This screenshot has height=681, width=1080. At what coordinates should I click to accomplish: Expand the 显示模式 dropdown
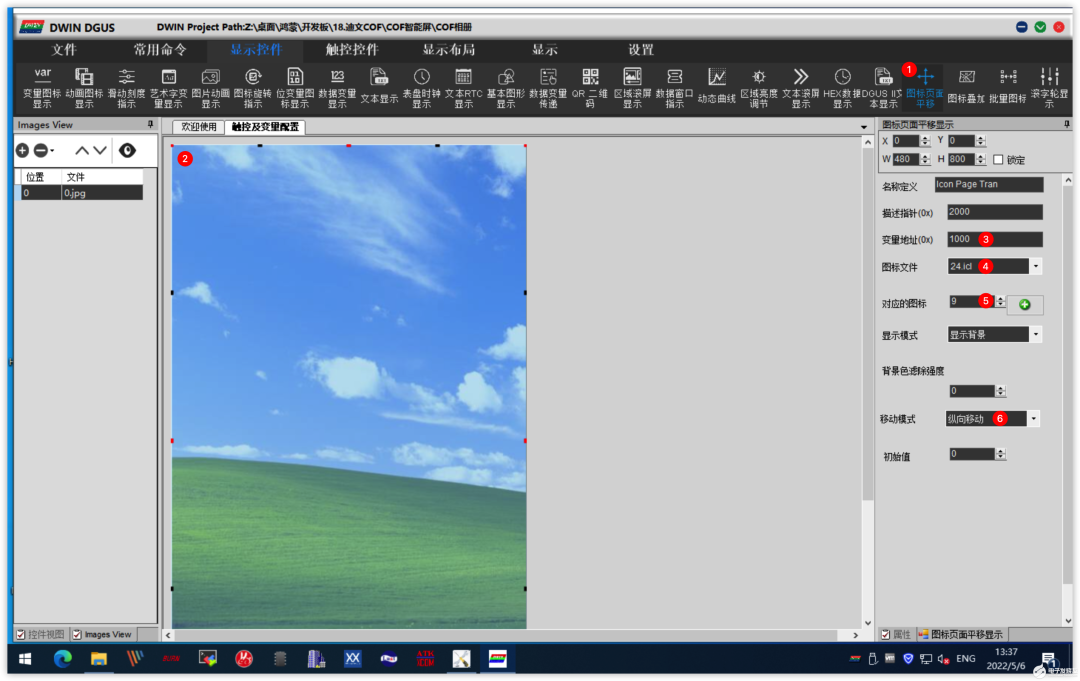coord(1035,335)
